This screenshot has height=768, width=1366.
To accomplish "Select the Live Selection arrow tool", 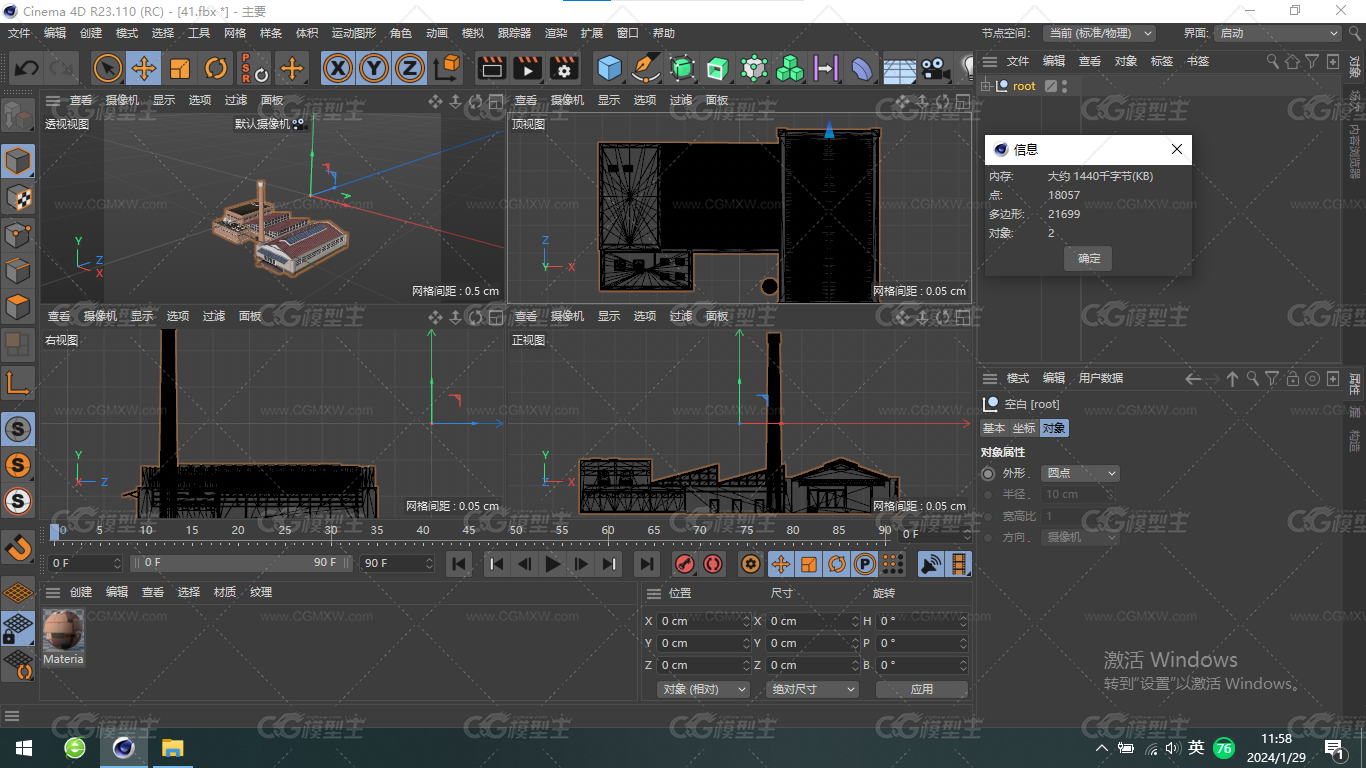I will point(108,68).
